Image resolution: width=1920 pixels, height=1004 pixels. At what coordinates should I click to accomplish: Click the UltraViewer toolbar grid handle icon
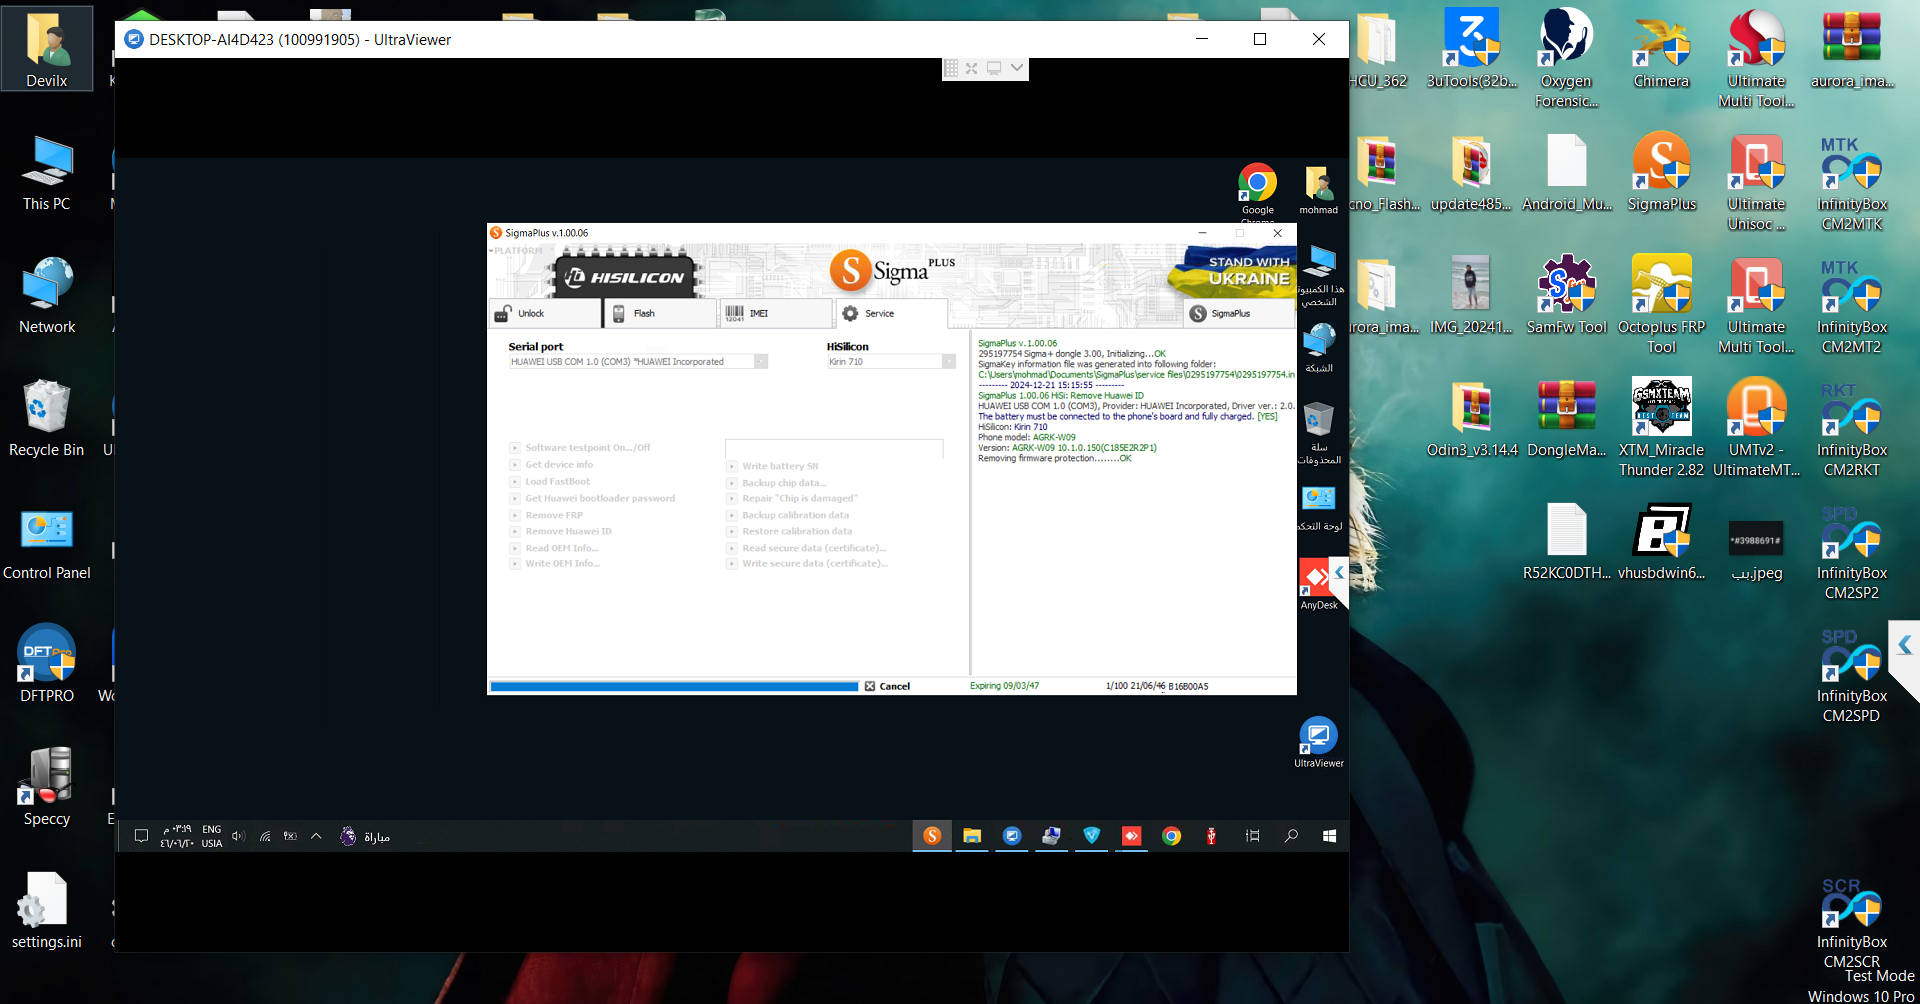951,68
